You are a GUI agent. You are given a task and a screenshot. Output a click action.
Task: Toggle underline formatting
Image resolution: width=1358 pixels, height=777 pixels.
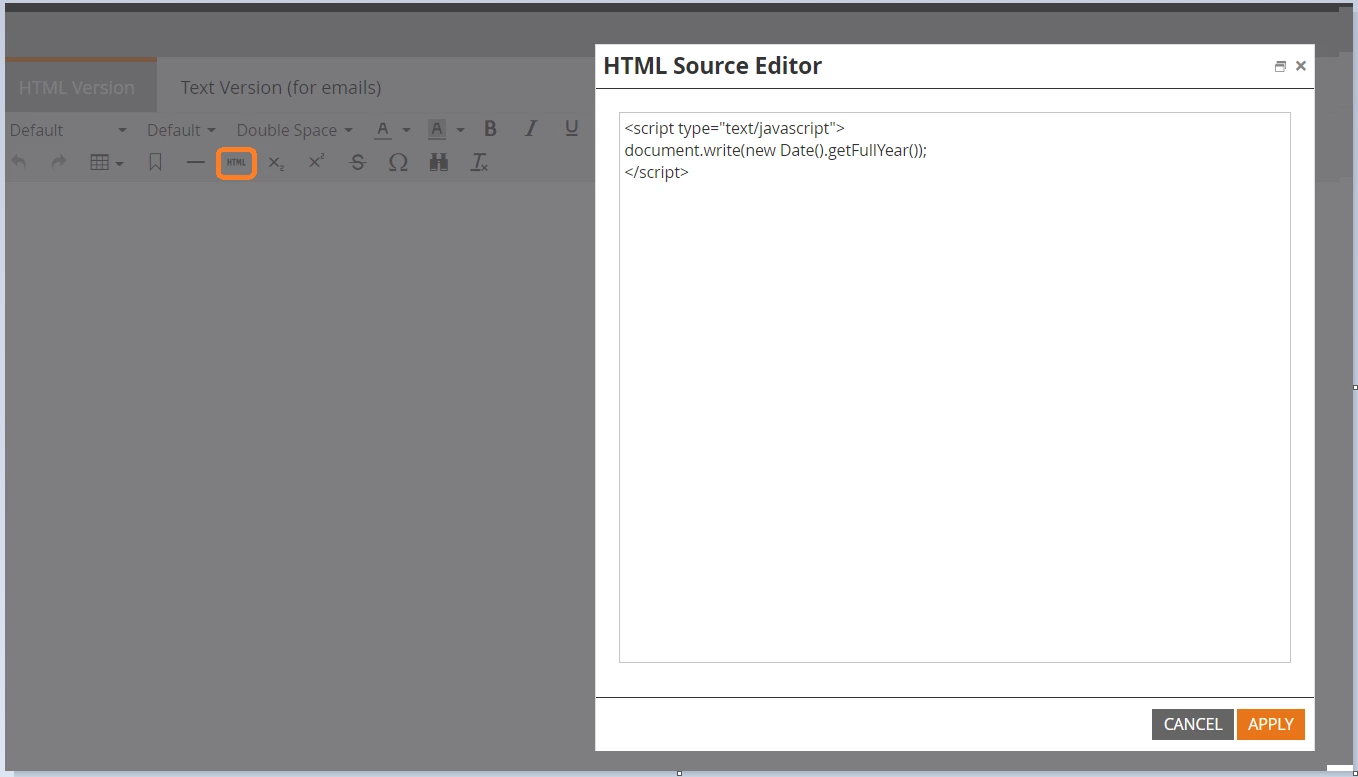coord(571,129)
